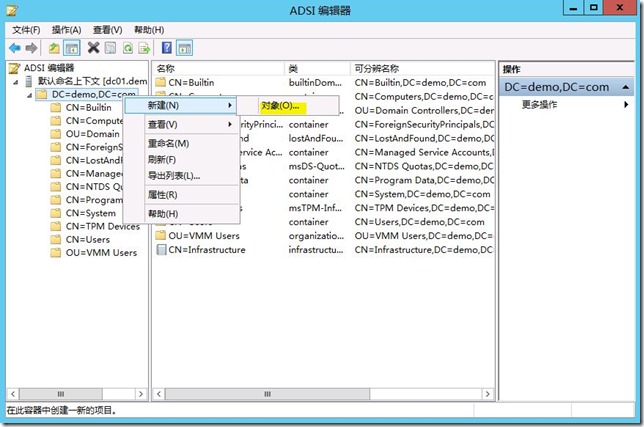Select CN=System in the tree

point(90,213)
